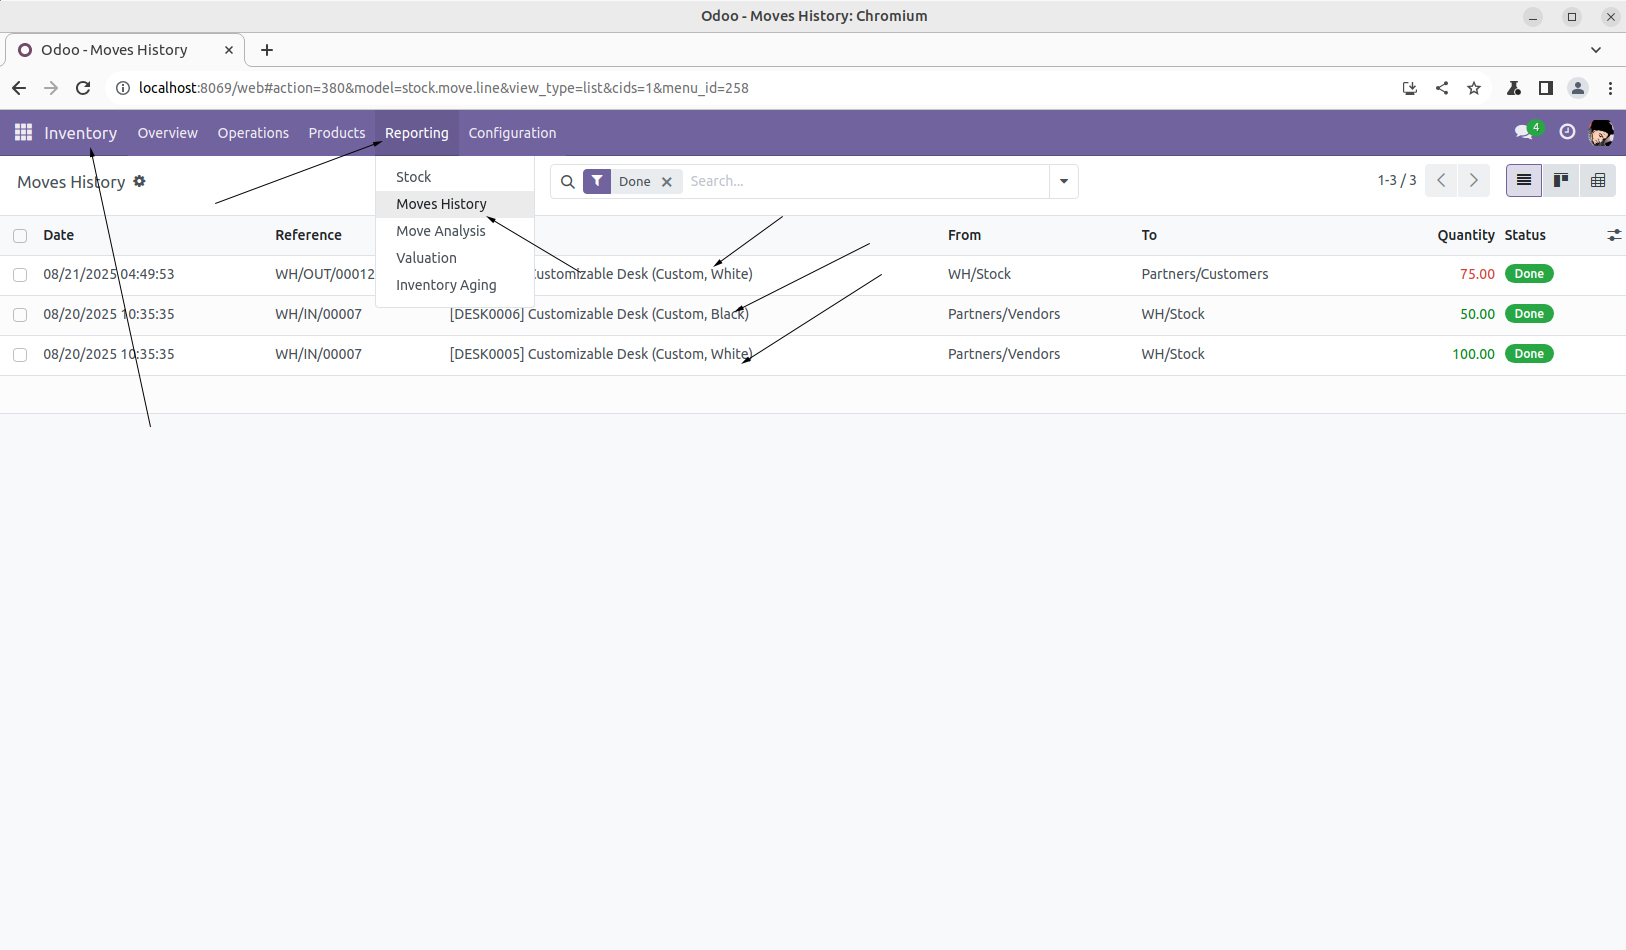Click the Moves History settings gear
Viewport: 1626px width, 950px height.
pos(140,181)
